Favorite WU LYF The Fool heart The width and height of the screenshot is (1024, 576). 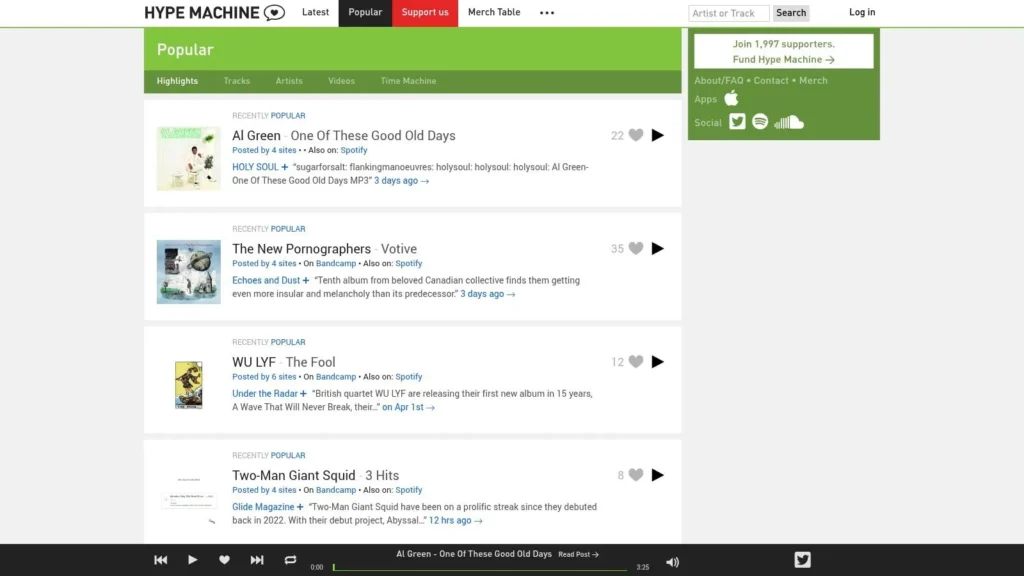(635, 362)
